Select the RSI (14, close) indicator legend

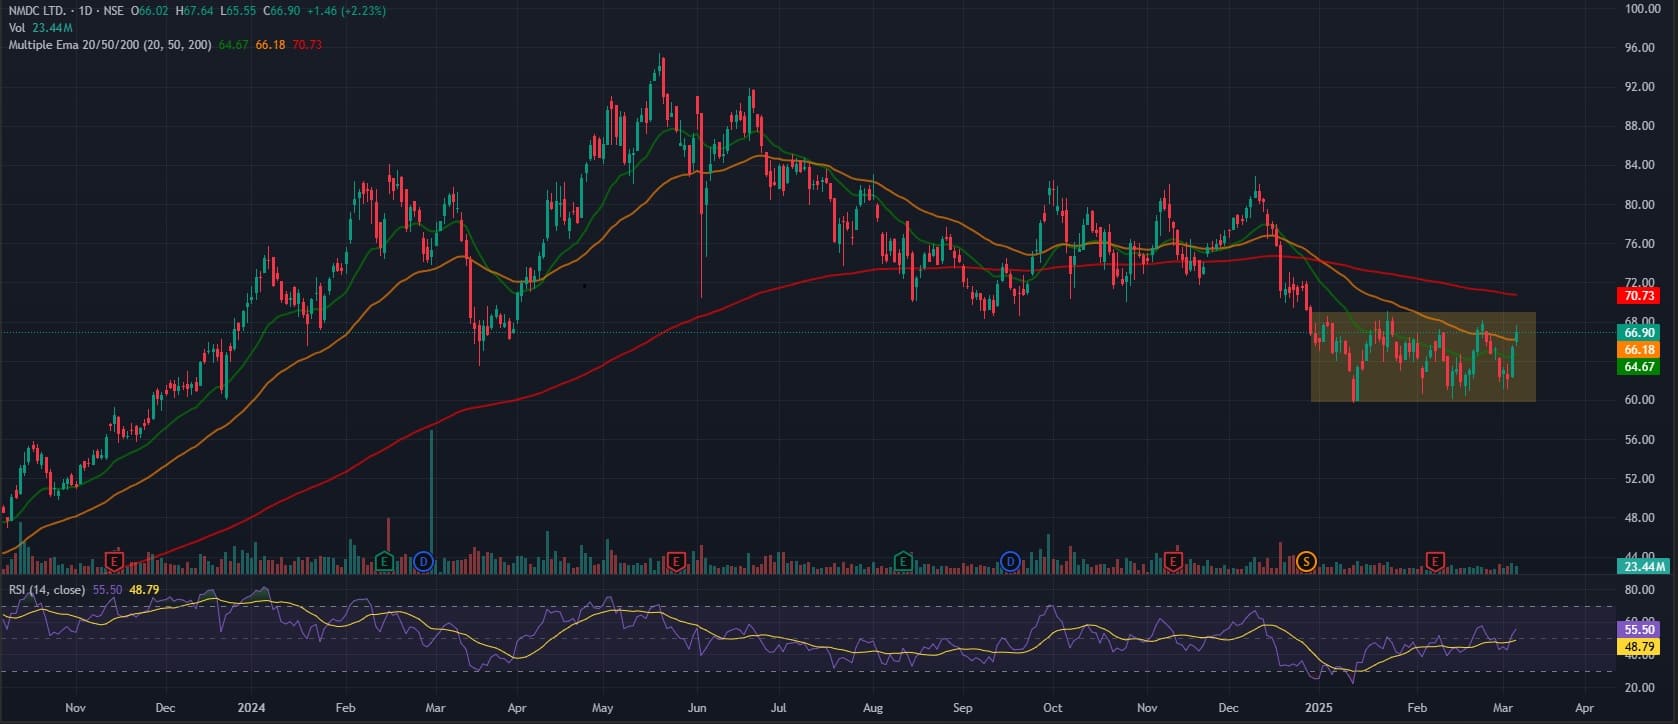tap(47, 590)
